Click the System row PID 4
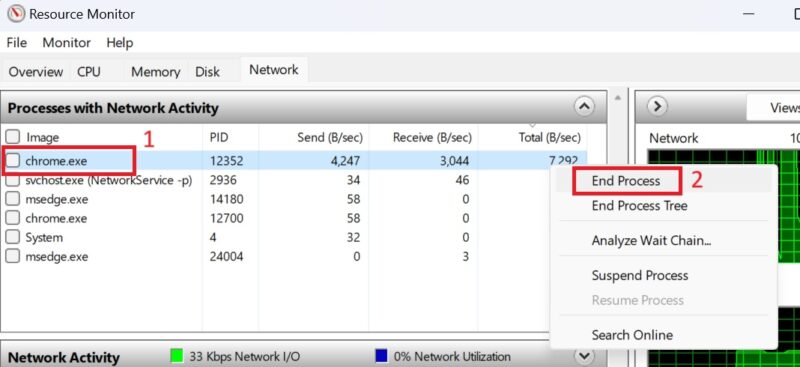The height and width of the screenshot is (367, 800). [213, 237]
